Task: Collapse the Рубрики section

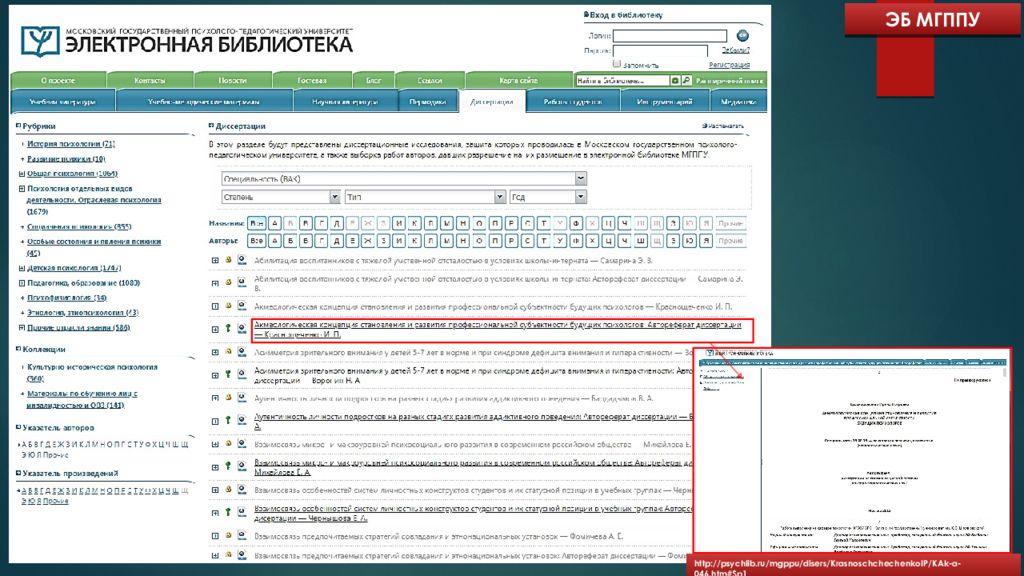Action: 18,125
